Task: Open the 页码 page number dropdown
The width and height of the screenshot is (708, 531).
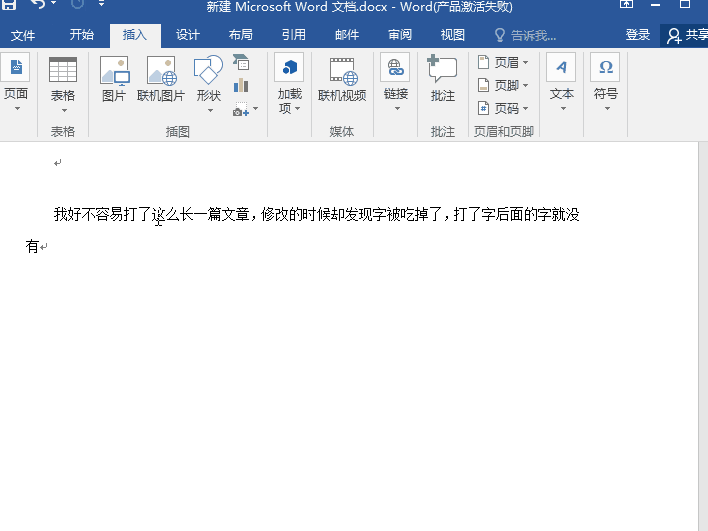Action: click(503, 108)
